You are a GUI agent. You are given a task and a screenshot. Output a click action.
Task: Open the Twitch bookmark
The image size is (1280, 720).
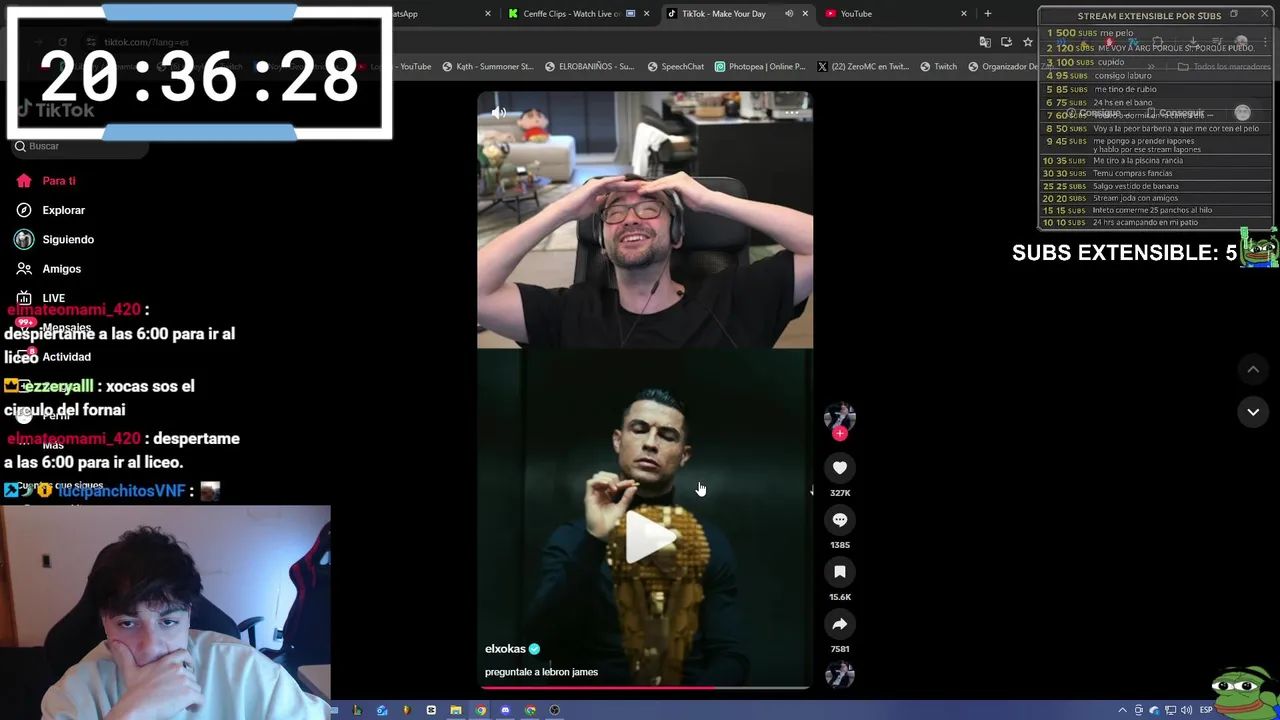(x=938, y=67)
